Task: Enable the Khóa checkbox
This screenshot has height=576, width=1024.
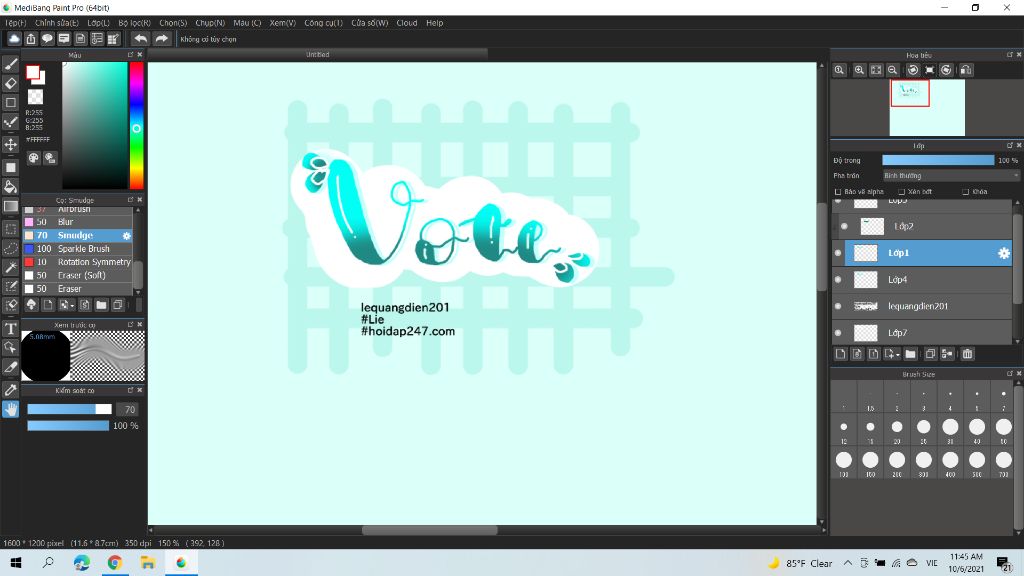Action: pyautogui.click(x=965, y=192)
